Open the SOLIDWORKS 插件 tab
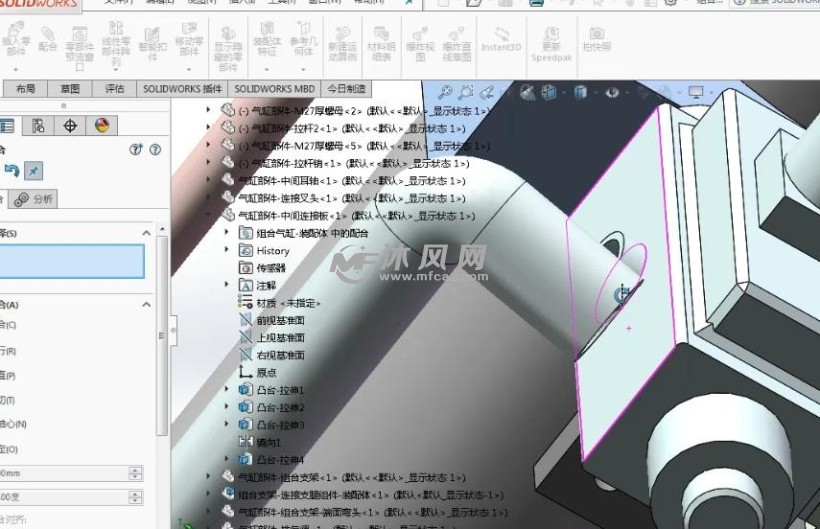The width and height of the screenshot is (820, 529). click(x=183, y=89)
